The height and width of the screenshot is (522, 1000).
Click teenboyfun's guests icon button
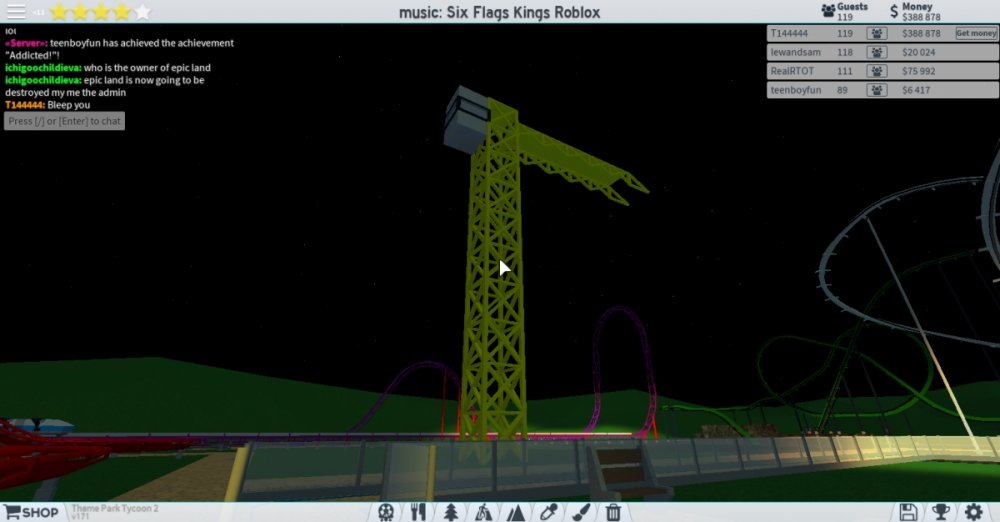point(876,90)
